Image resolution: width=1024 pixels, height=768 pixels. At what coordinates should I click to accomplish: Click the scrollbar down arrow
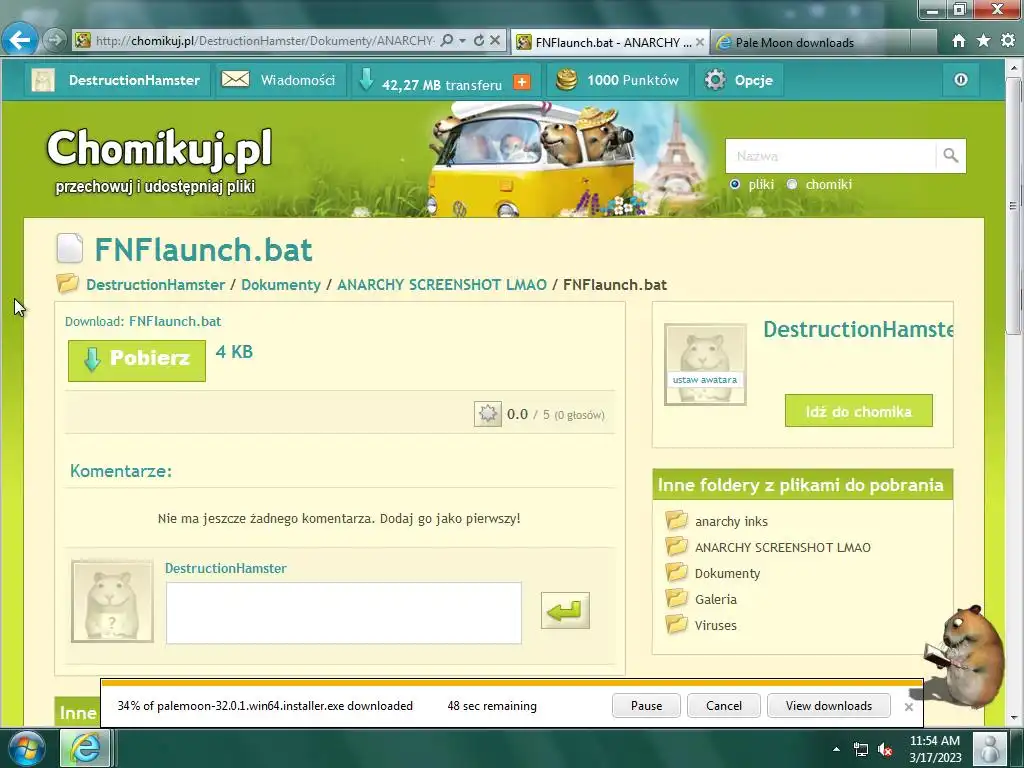pos(1013,718)
